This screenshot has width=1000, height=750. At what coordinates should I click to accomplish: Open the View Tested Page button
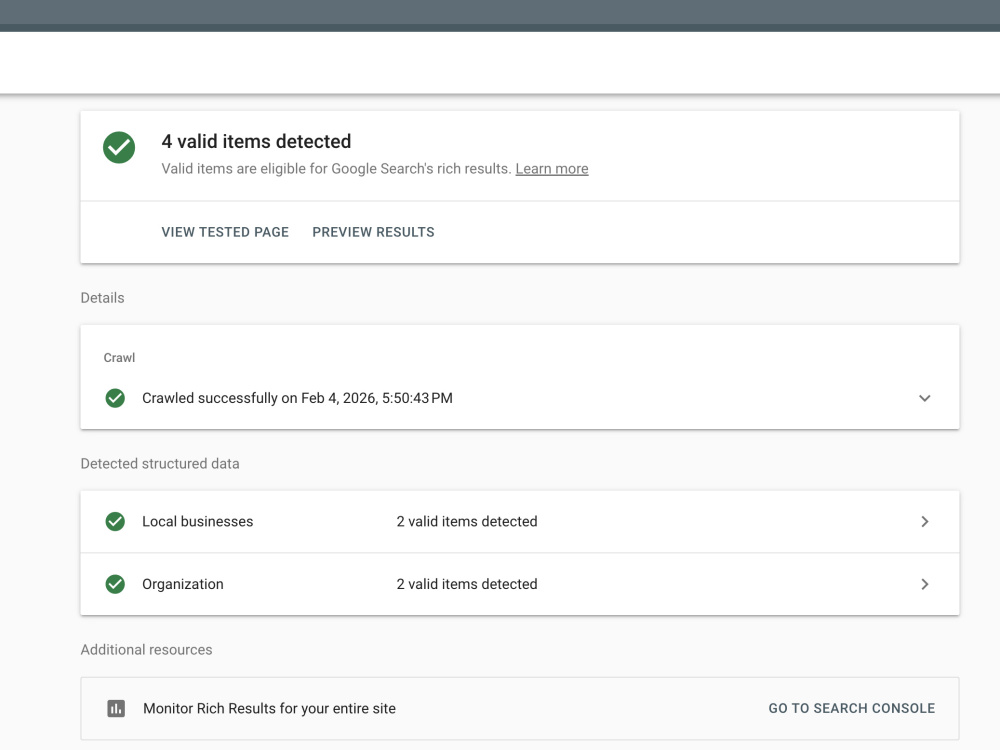pos(225,232)
